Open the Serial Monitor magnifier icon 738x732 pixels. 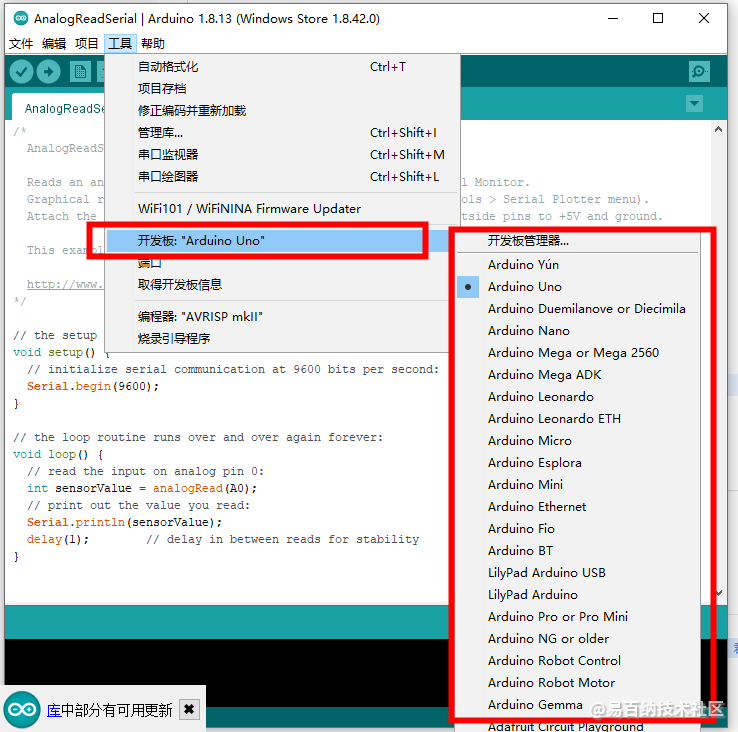click(699, 72)
